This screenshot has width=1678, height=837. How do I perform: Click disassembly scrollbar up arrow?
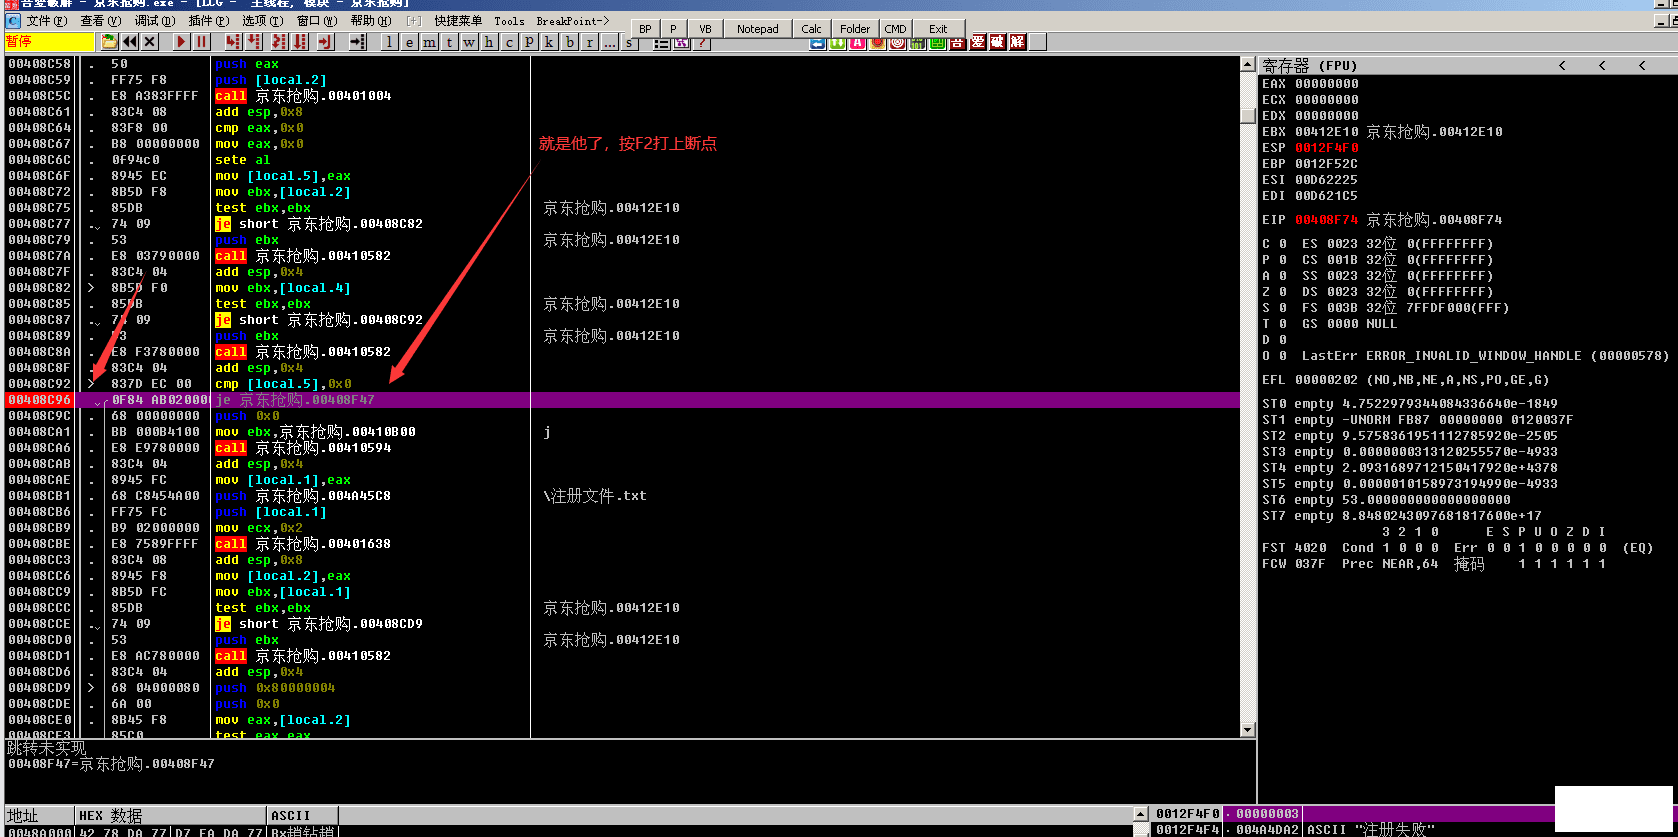pyautogui.click(x=1248, y=64)
